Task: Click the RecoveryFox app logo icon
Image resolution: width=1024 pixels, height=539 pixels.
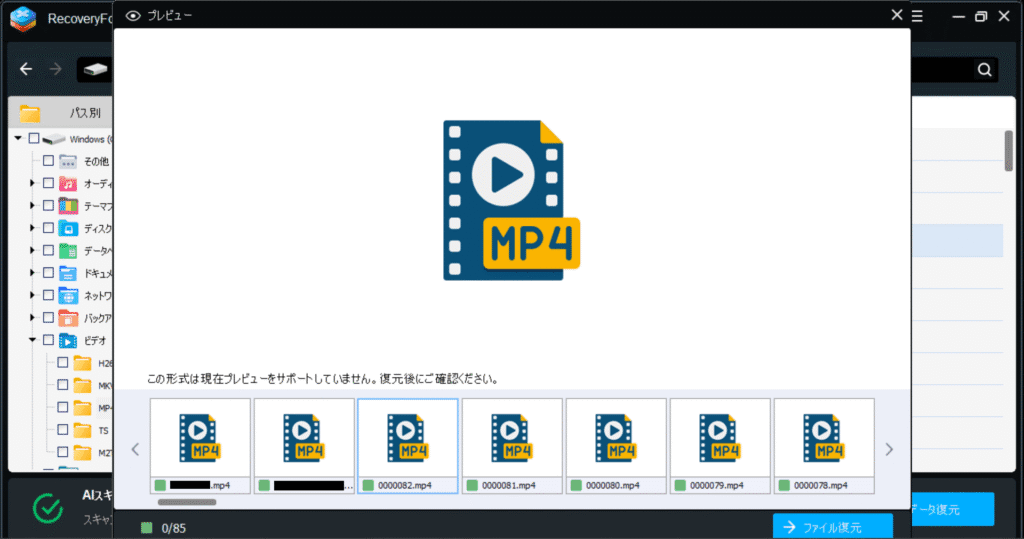Action: tap(23, 18)
